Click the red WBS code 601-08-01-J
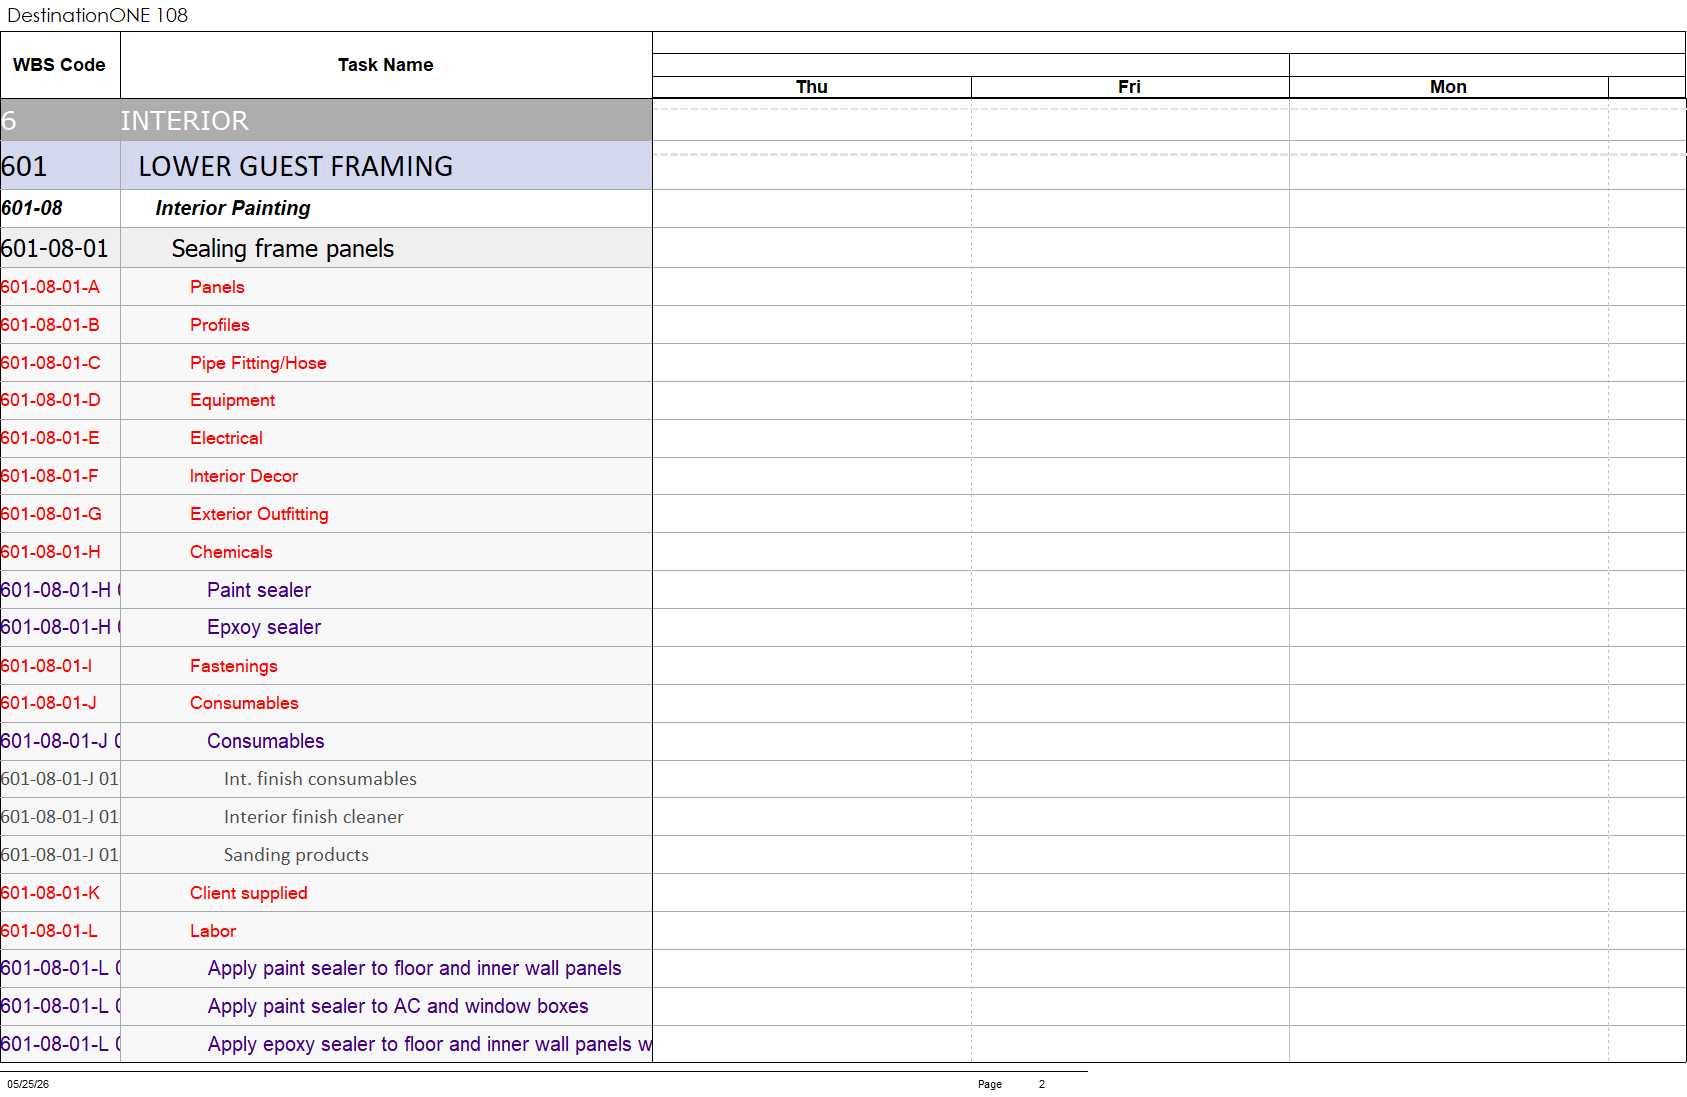 49,703
